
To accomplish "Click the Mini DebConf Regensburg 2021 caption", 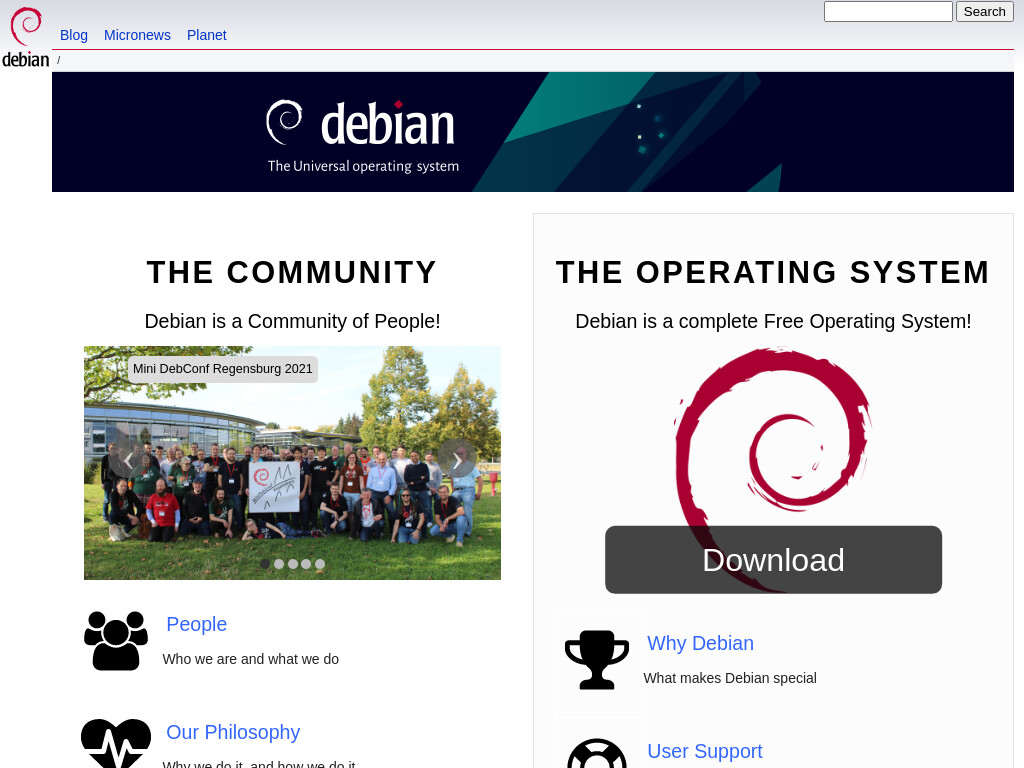I will coord(223,369).
